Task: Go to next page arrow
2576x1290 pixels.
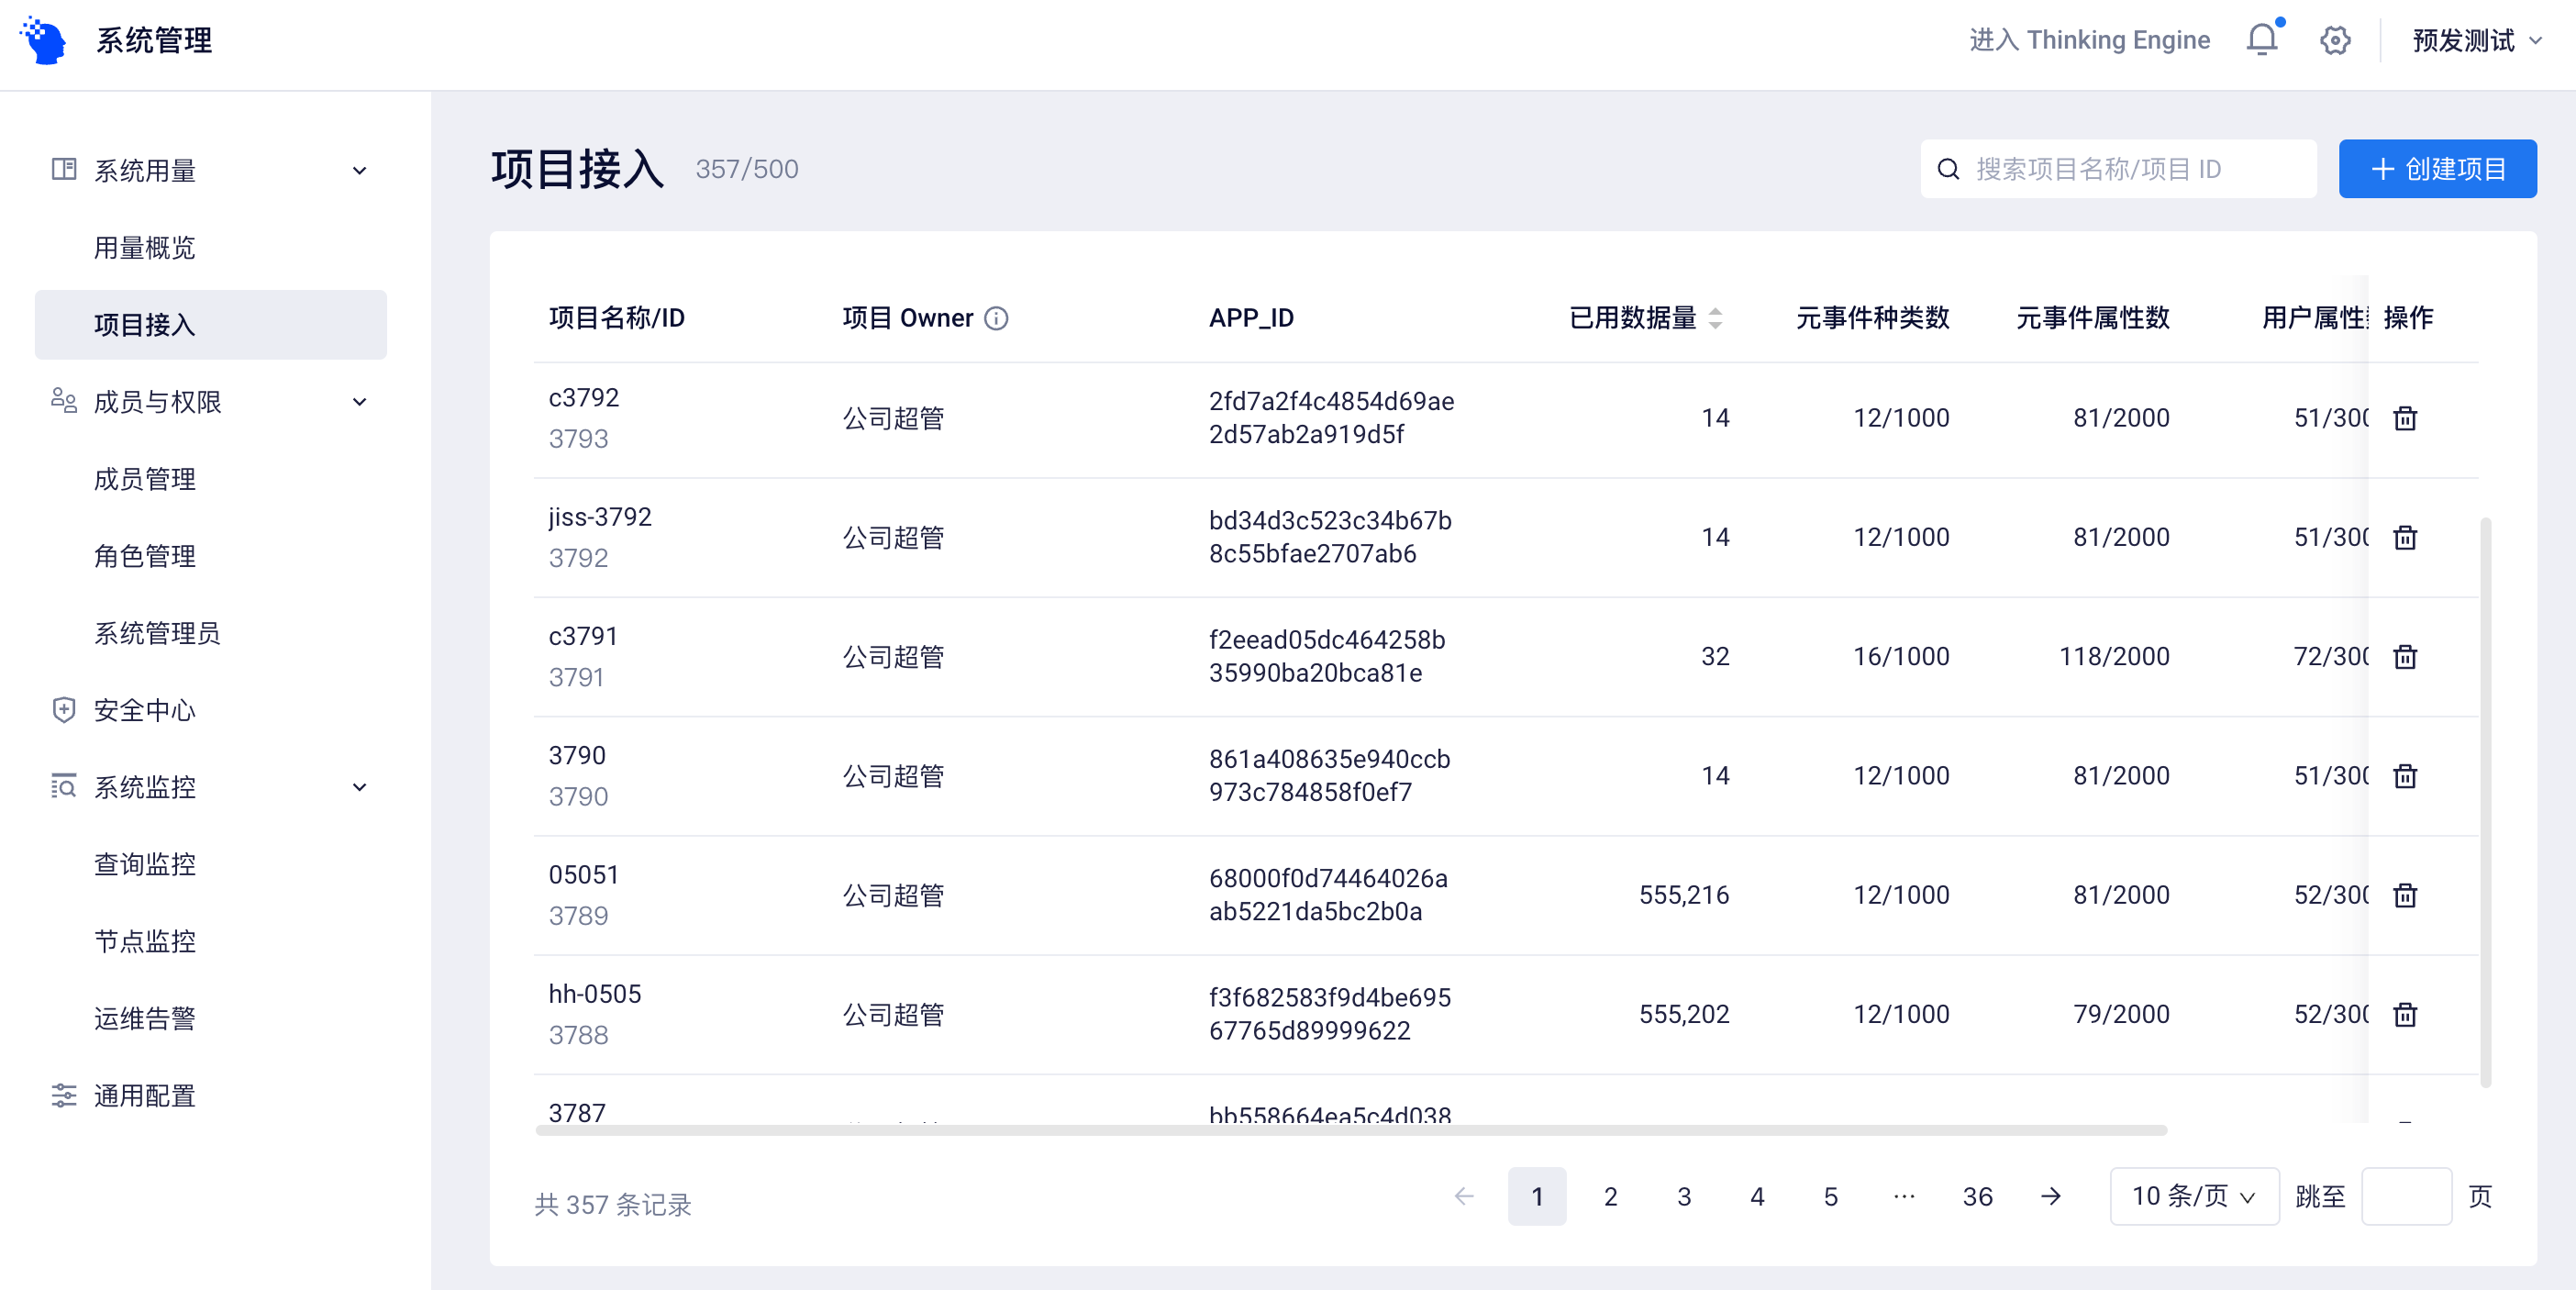Action: [x=2050, y=1196]
